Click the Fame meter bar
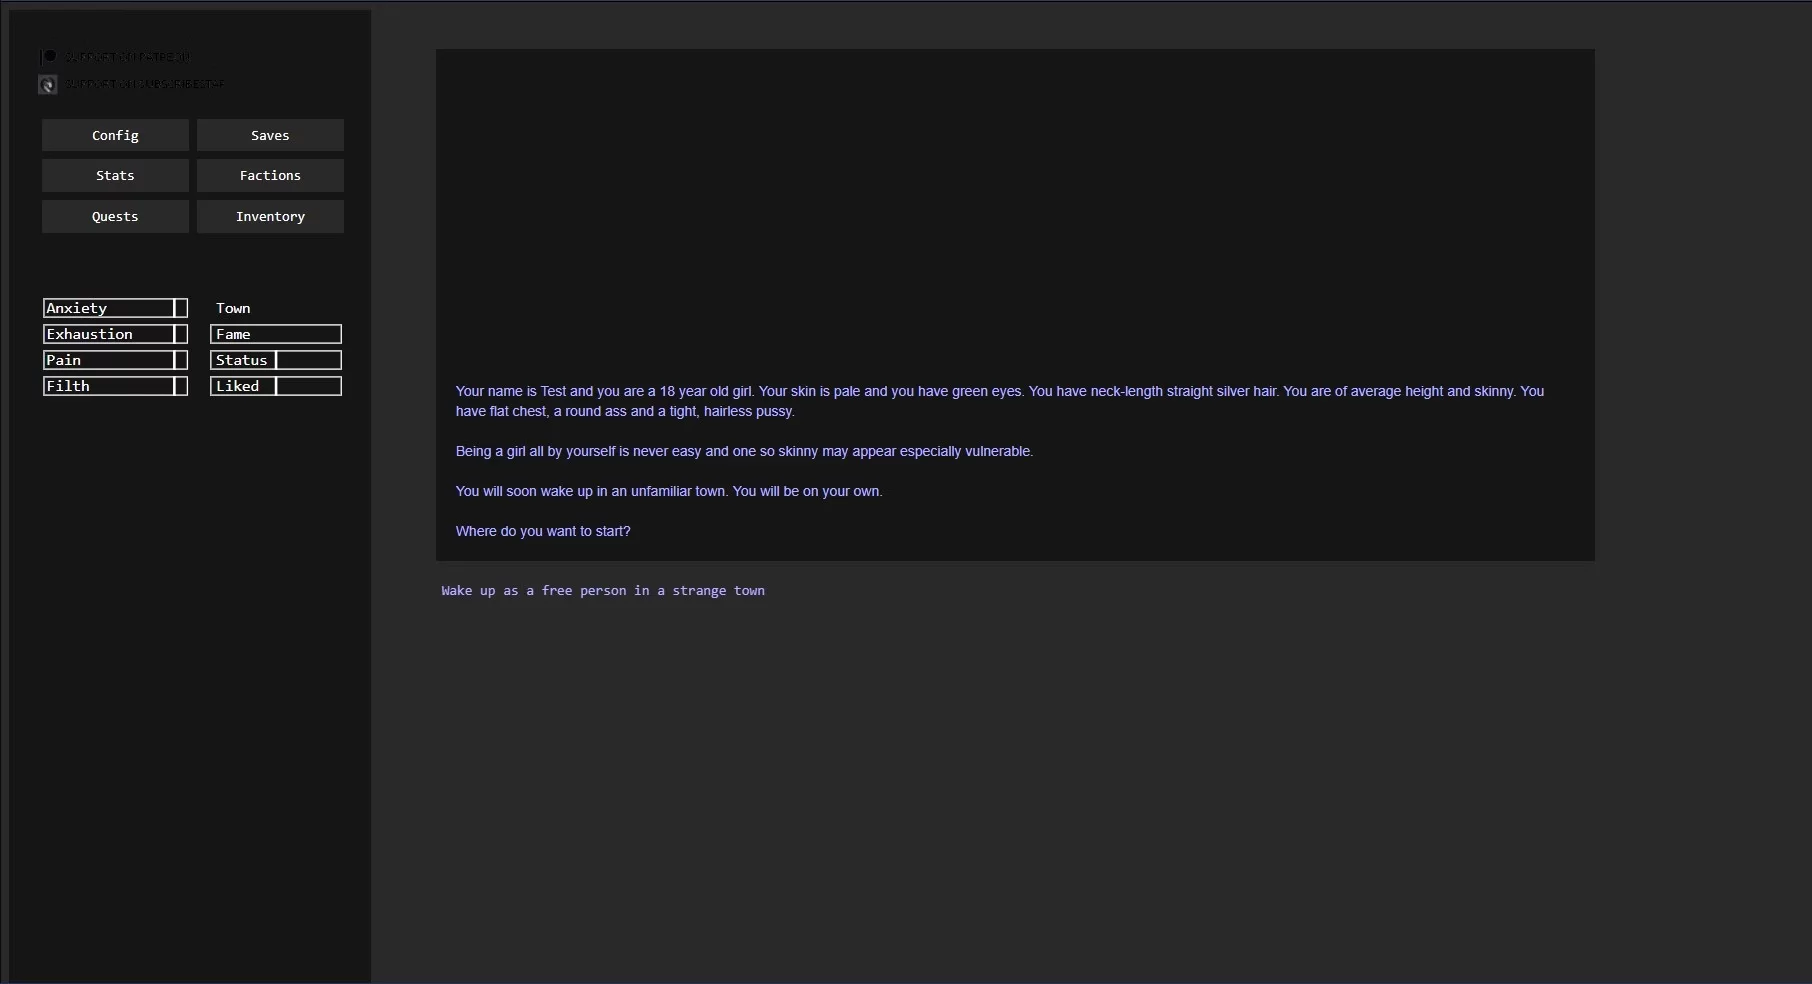Viewport: 1812px width, 984px height. click(x=276, y=334)
